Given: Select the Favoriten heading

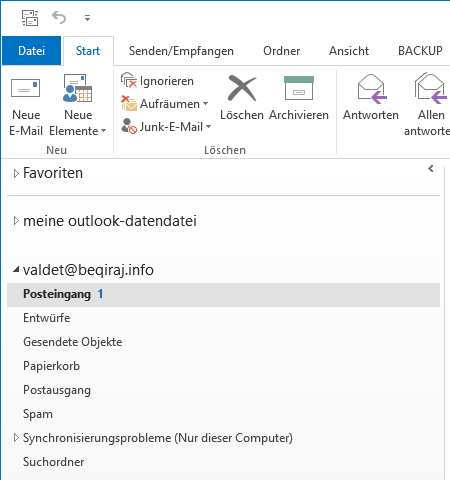Looking at the screenshot, I should click(x=53, y=173).
